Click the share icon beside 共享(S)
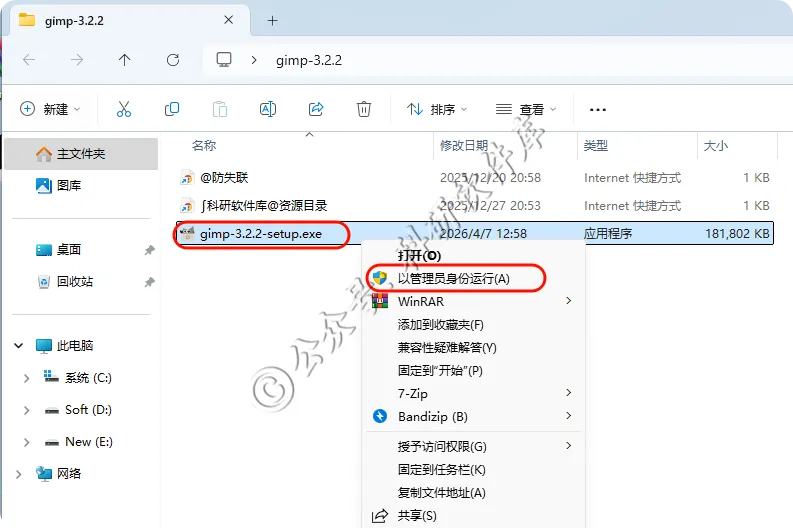Screen dimensions: 793x528 click(380, 515)
